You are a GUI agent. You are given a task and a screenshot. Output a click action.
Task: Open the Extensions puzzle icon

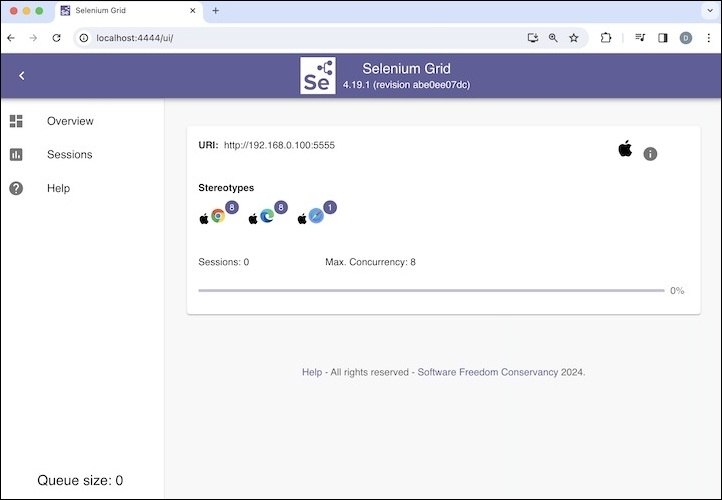606,38
